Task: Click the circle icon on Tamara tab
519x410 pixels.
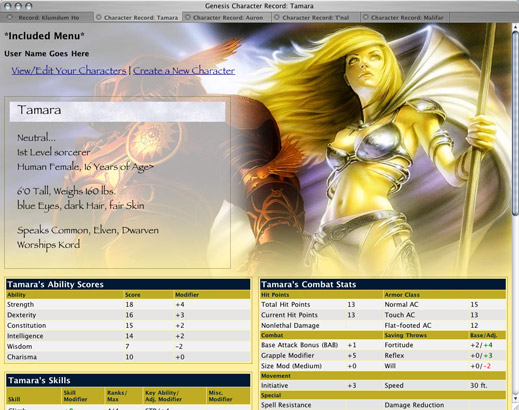Action: pyautogui.click(x=99, y=17)
